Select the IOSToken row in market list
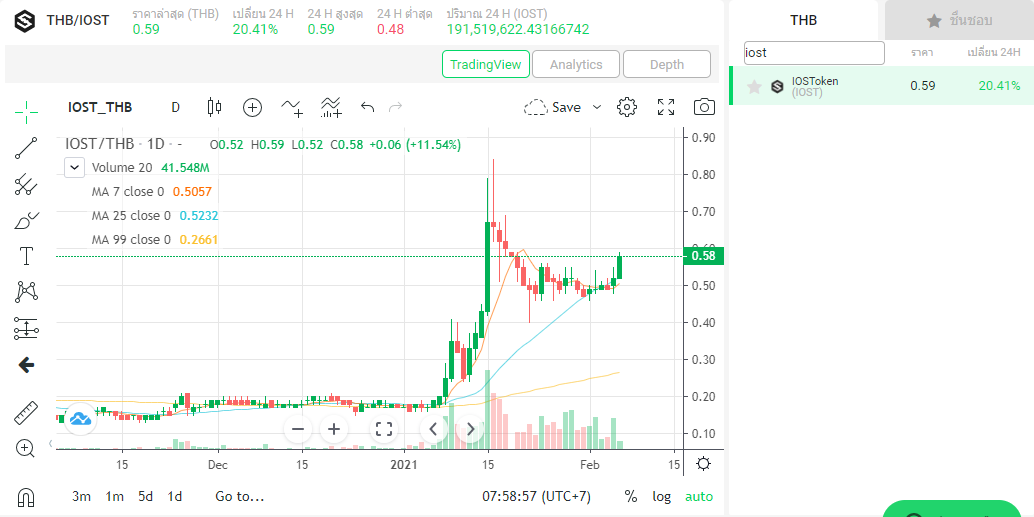Image resolution: width=1034 pixels, height=517 pixels. coord(882,86)
